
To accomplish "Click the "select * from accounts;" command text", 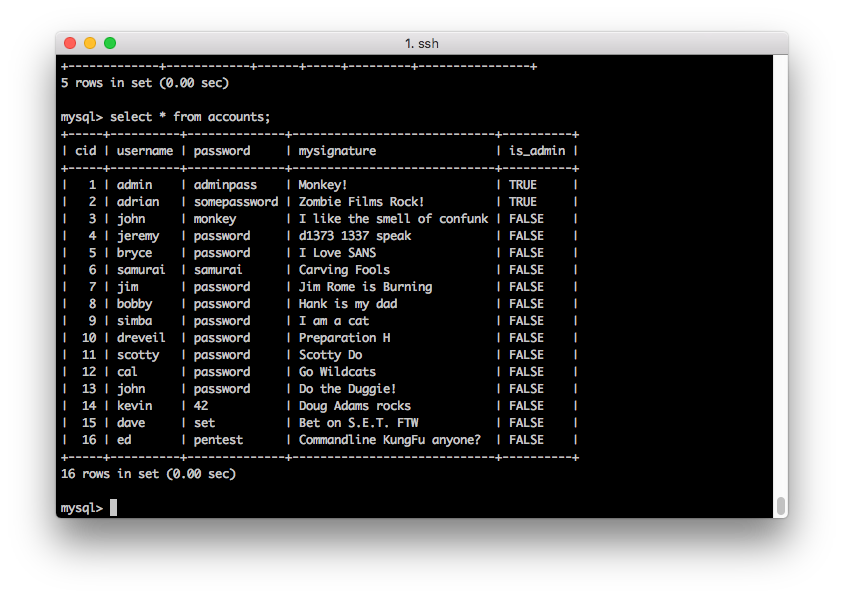I will [190, 117].
